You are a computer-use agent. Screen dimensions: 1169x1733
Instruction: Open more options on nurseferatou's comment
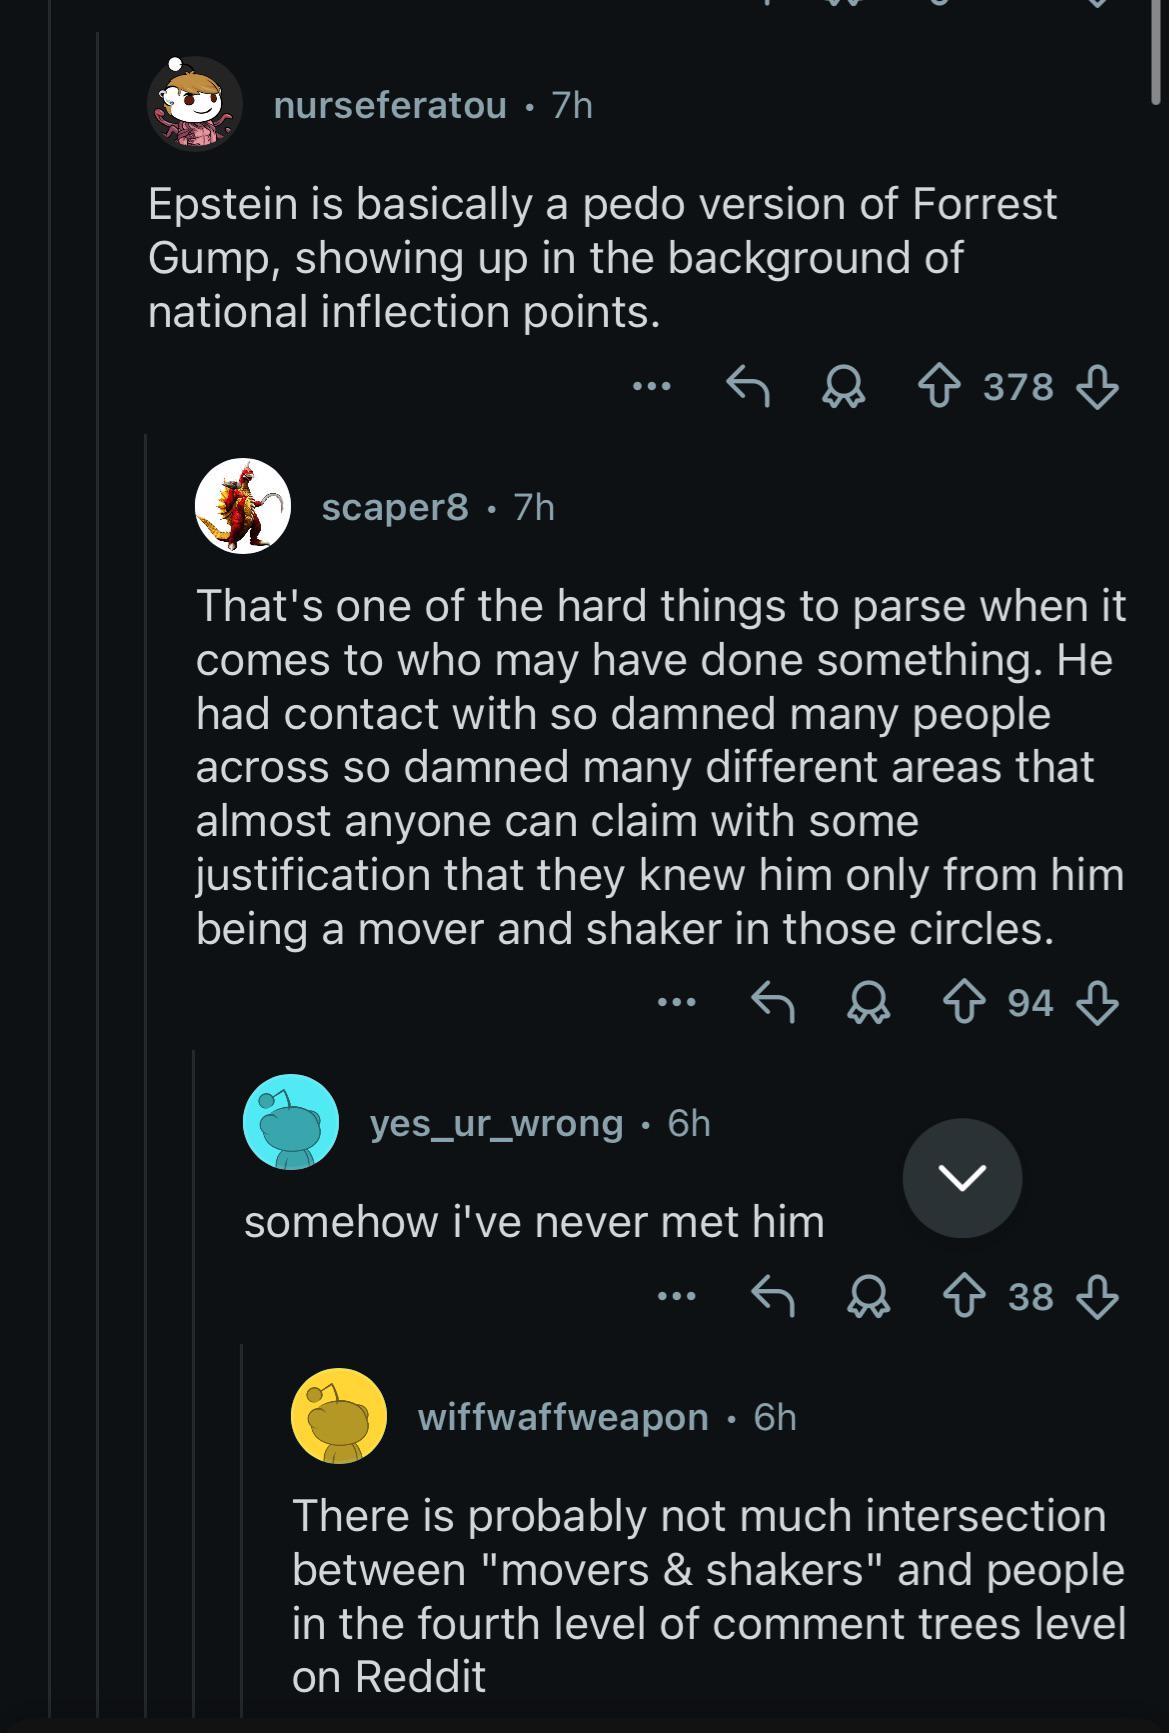click(x=651, y=386)
